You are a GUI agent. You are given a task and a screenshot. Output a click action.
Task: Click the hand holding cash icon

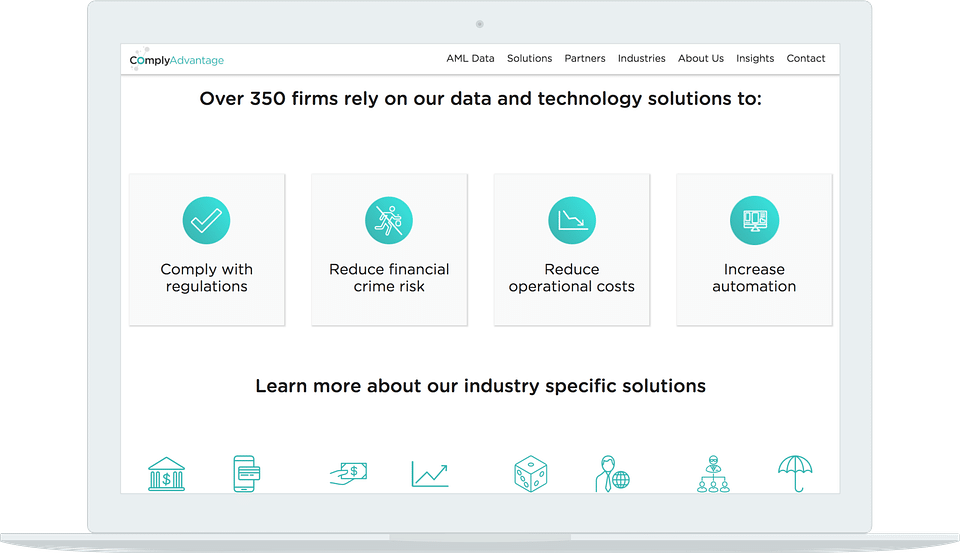pyautogui.click(x=348, y=473)
